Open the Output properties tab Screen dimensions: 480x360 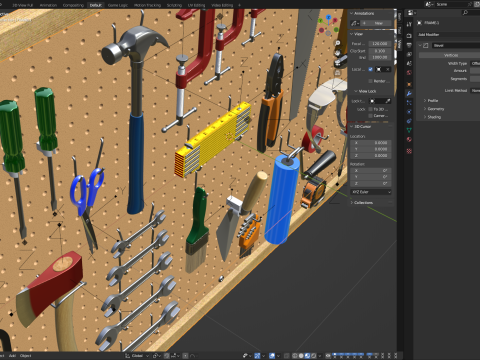coord(409,45)
